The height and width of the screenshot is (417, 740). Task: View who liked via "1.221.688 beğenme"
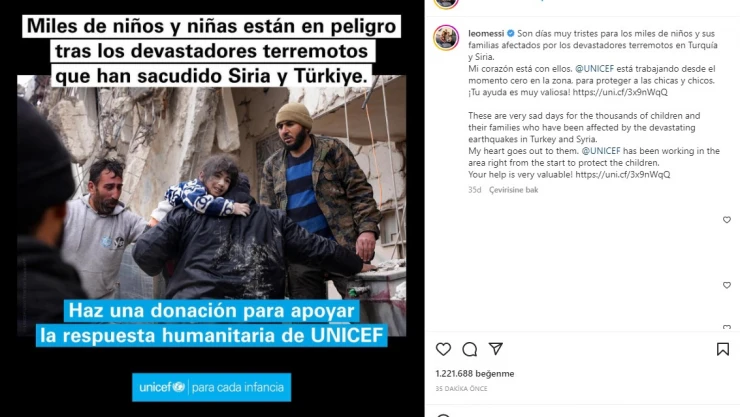[x=475, y=374]
